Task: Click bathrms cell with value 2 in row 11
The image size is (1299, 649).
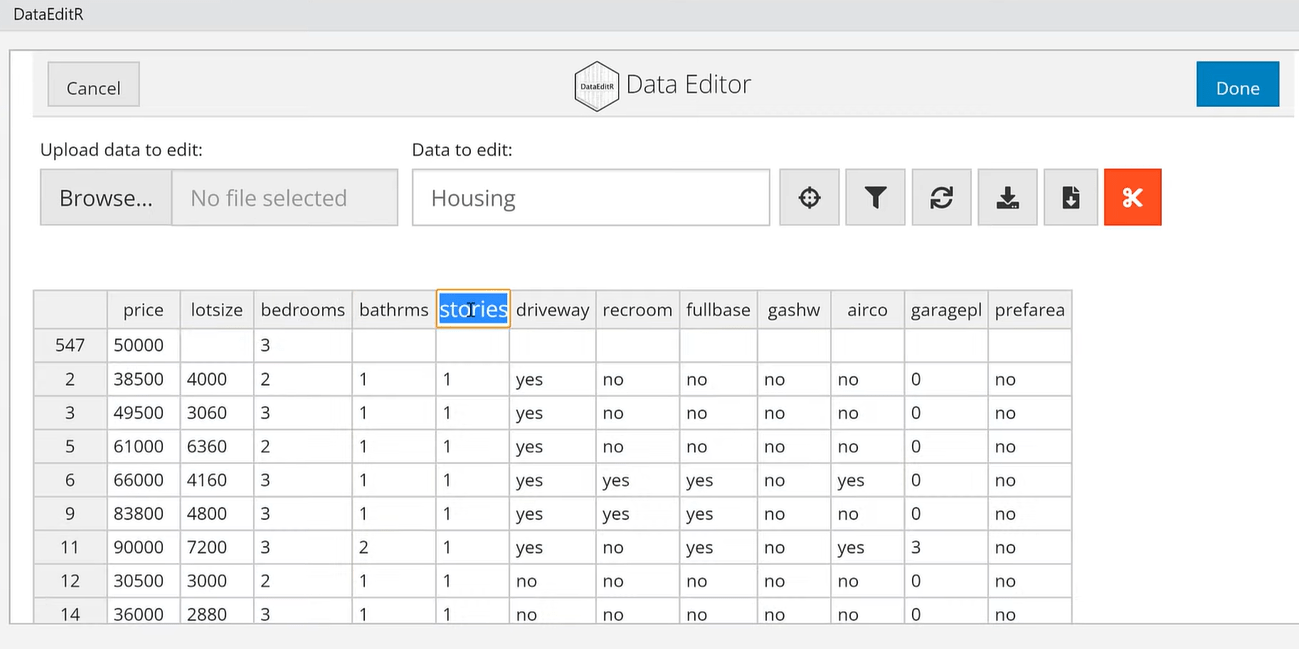Action: click(394, 547)
